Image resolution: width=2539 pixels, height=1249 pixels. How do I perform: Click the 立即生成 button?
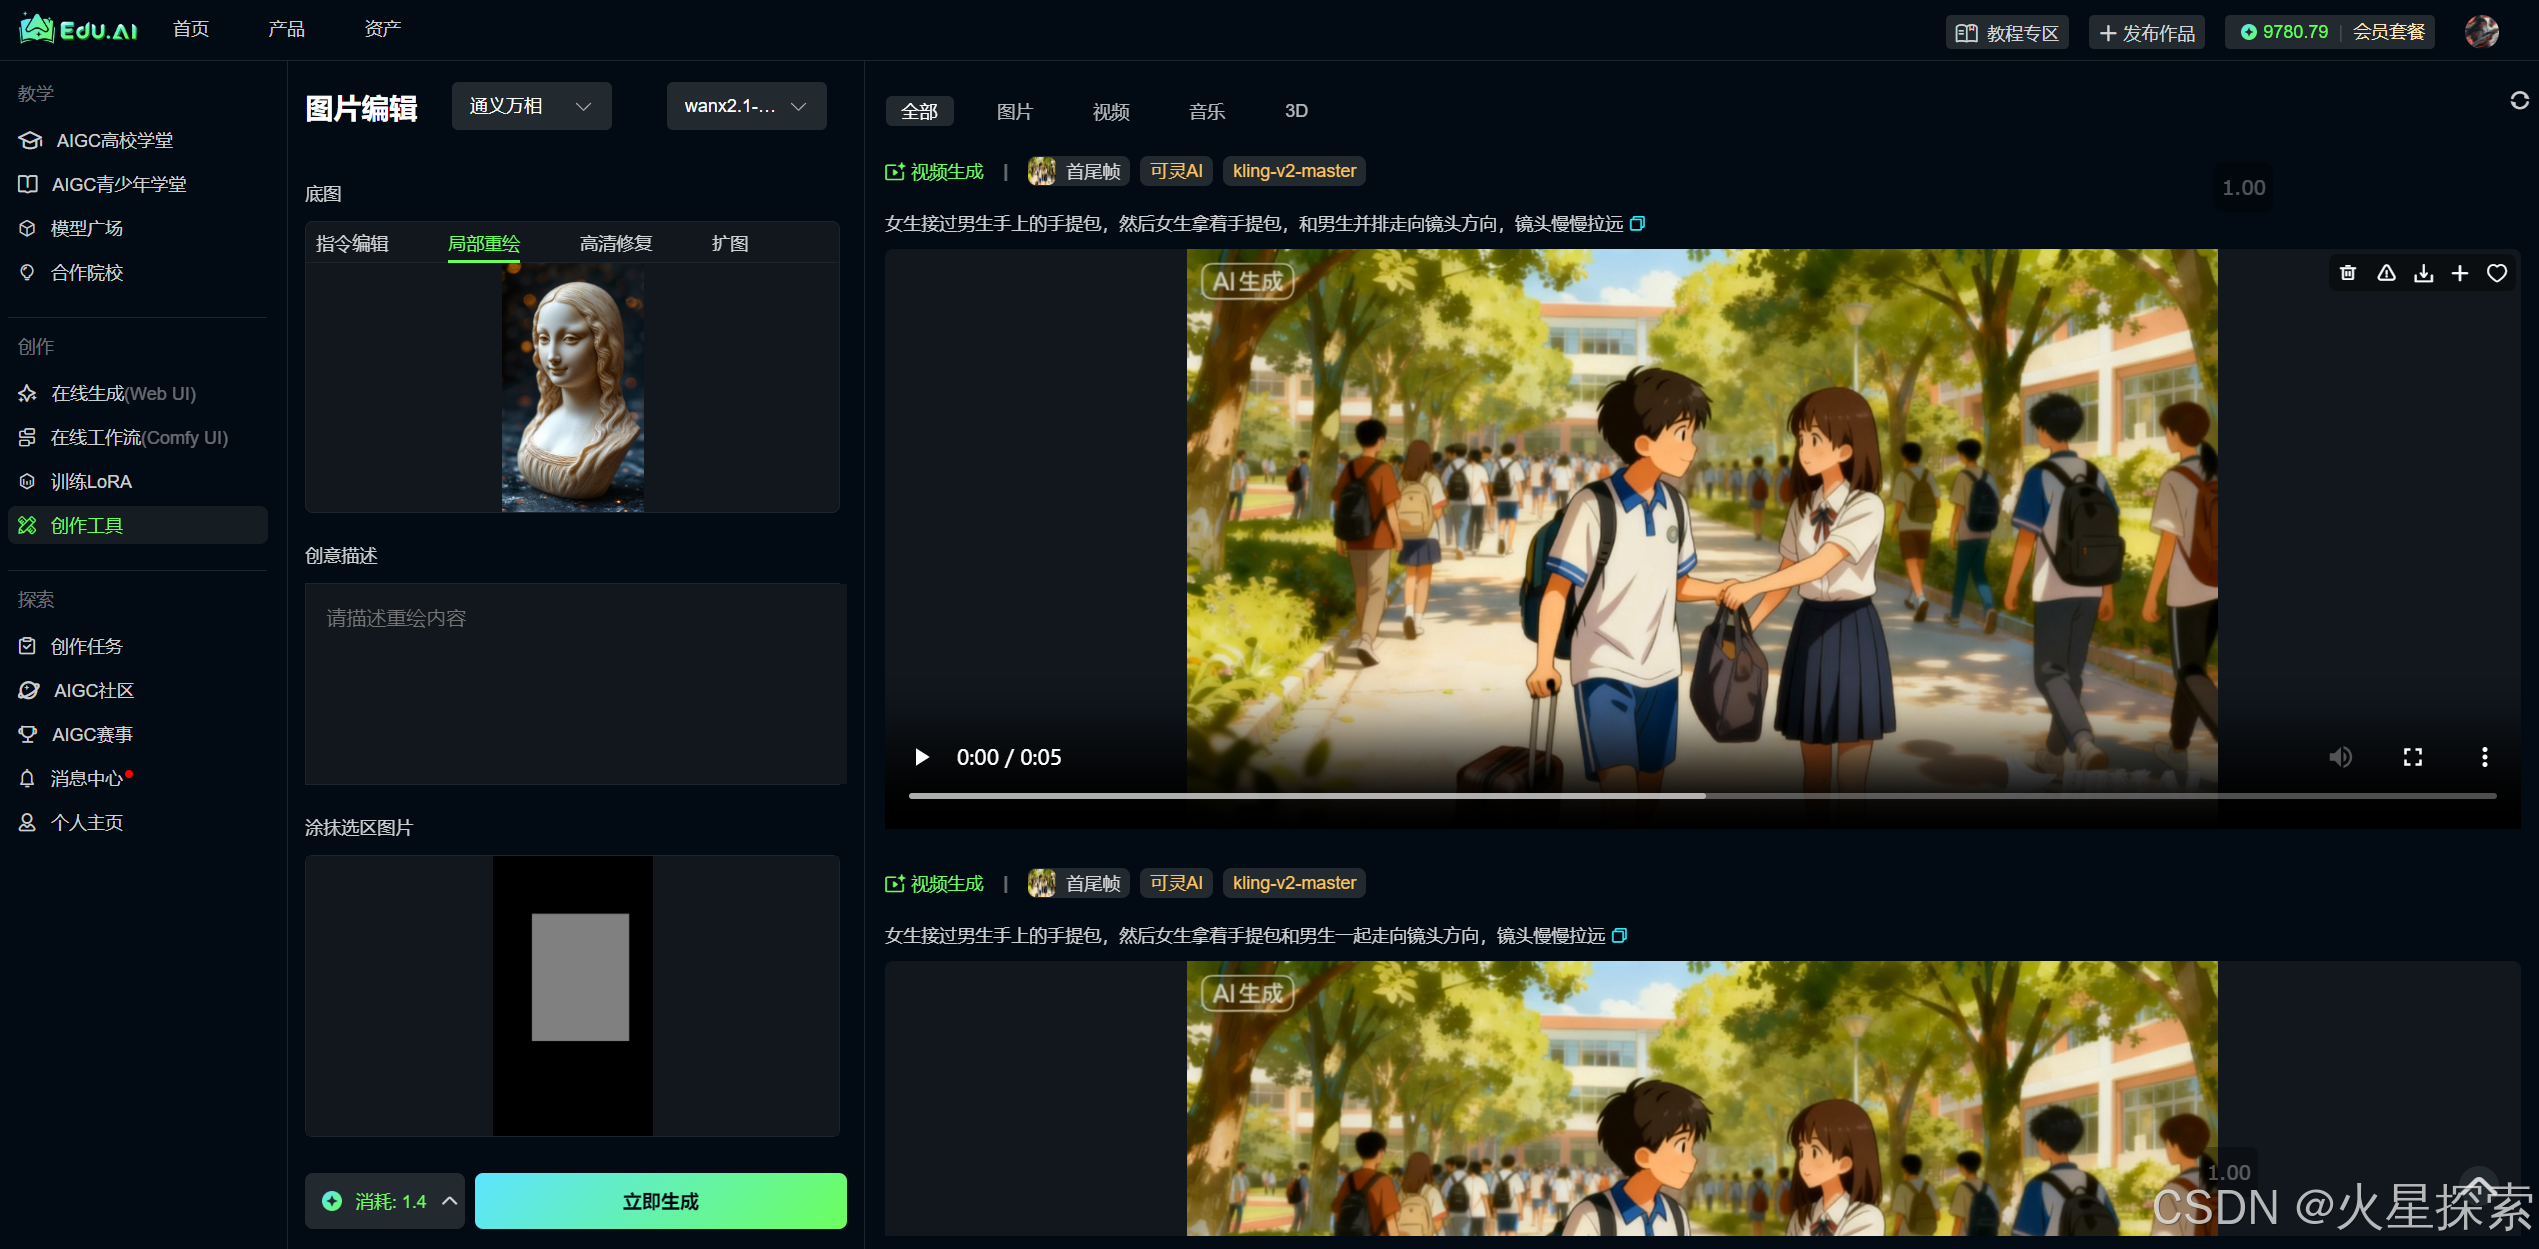(660, 1201)
